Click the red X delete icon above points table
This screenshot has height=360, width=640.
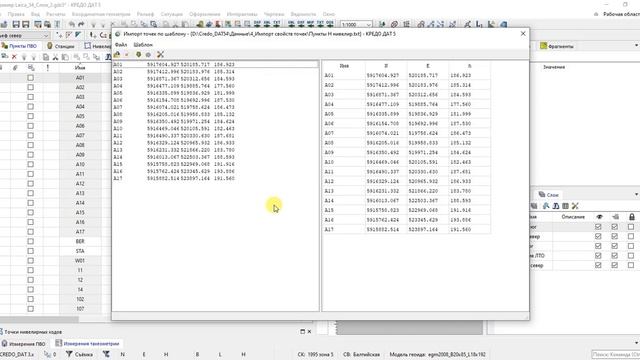point(14,57)
